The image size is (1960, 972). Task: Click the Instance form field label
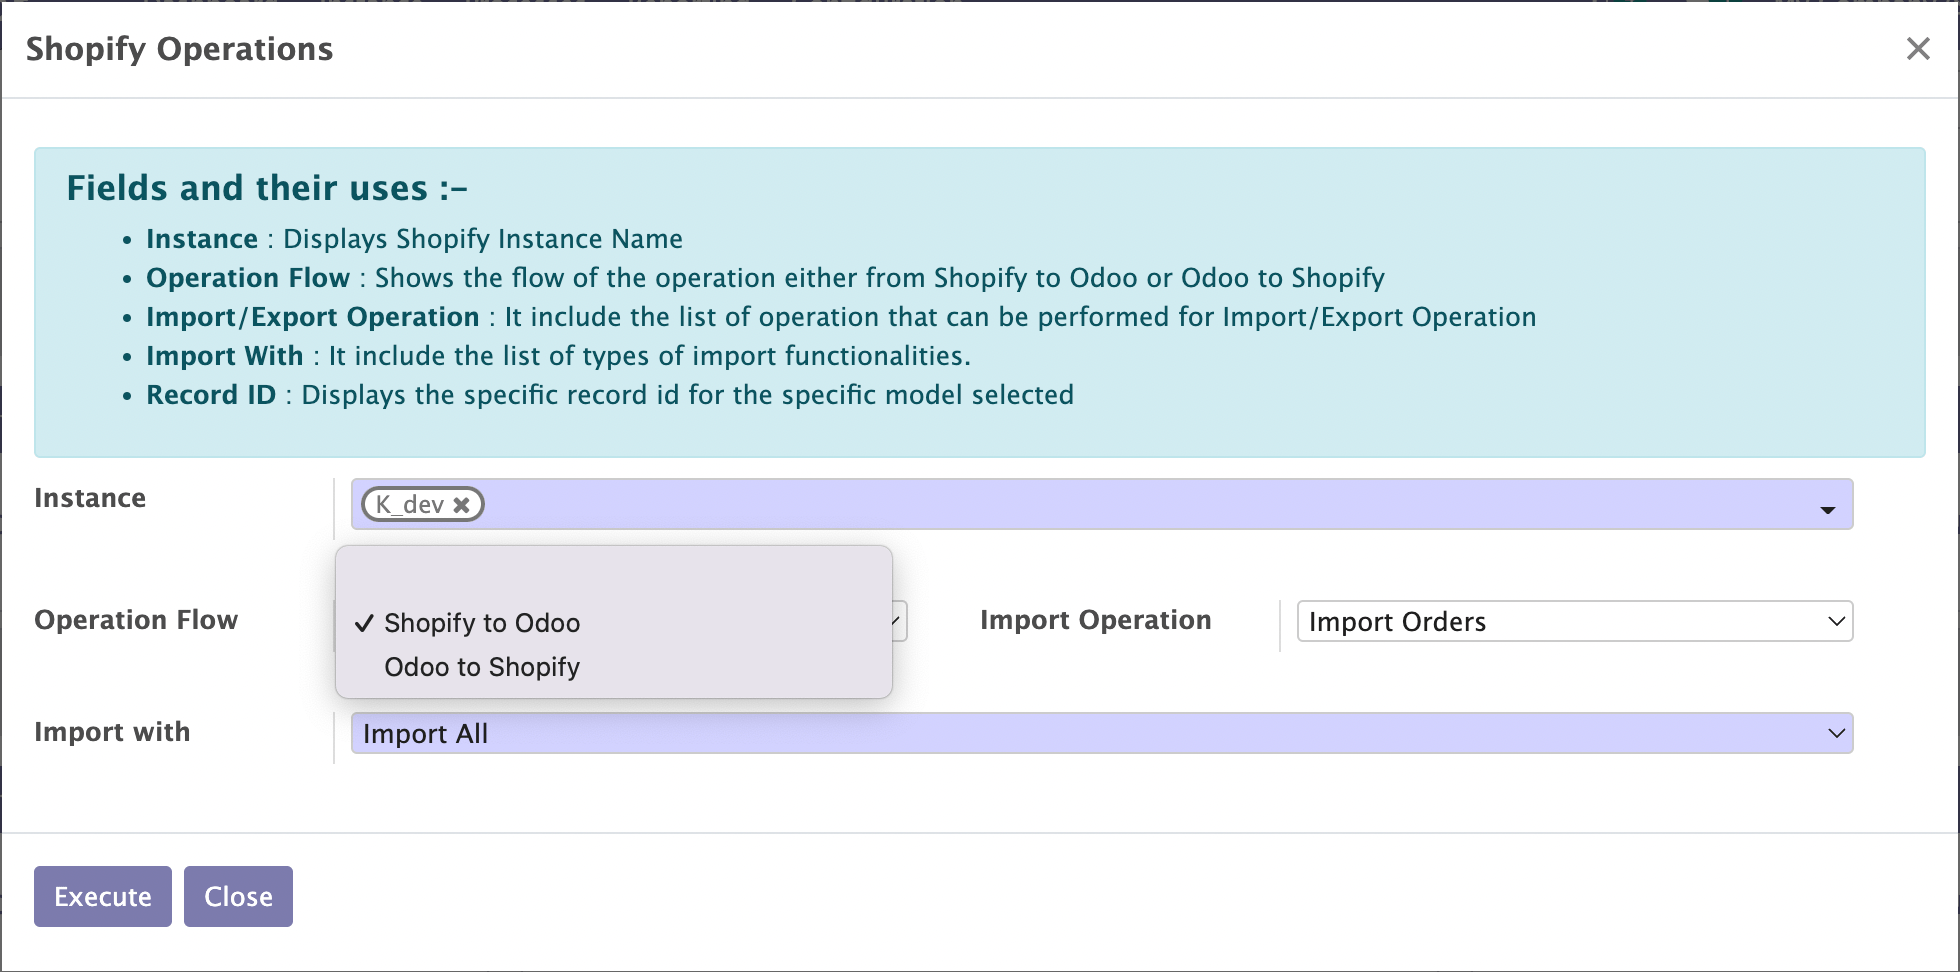[90, 498]
